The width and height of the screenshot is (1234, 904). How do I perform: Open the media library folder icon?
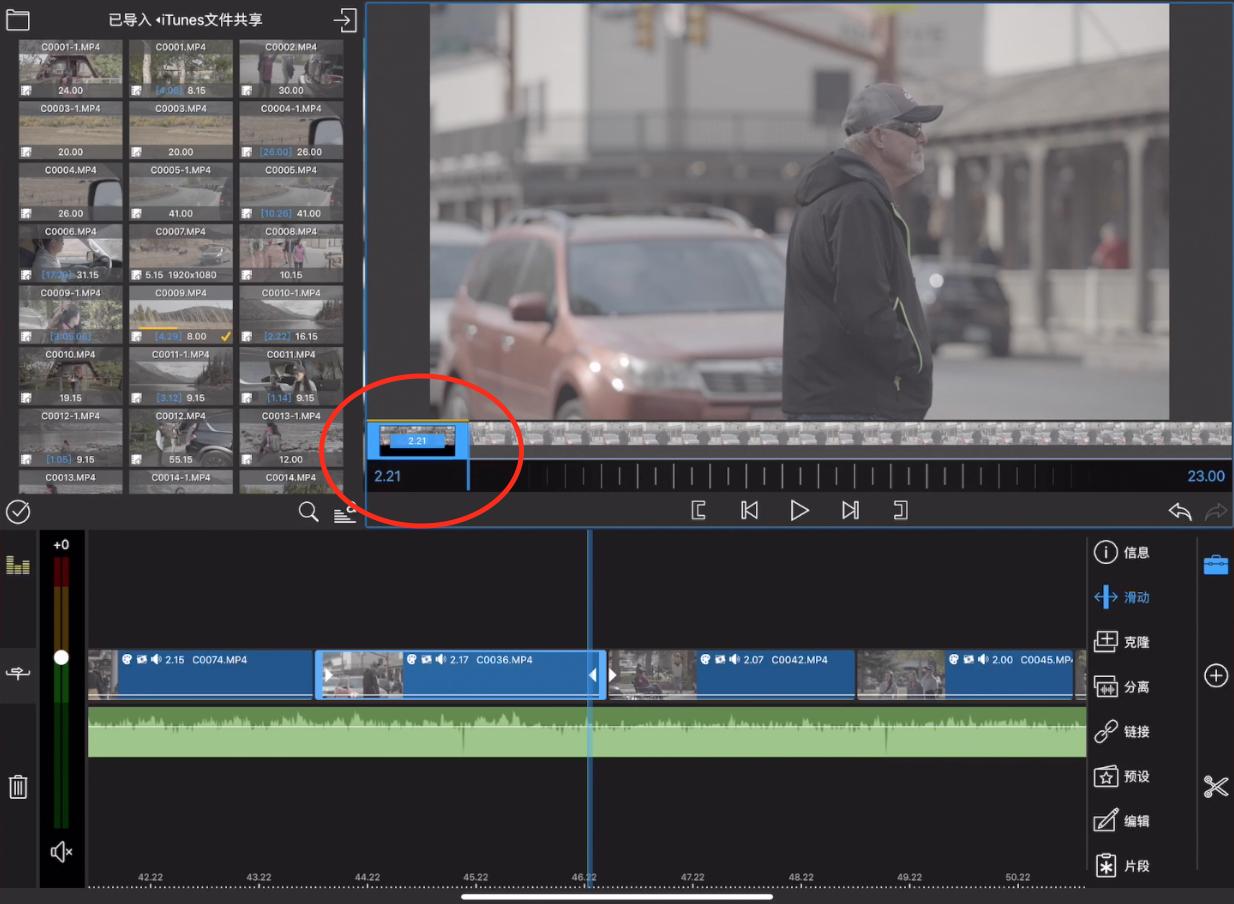[17, 20]
